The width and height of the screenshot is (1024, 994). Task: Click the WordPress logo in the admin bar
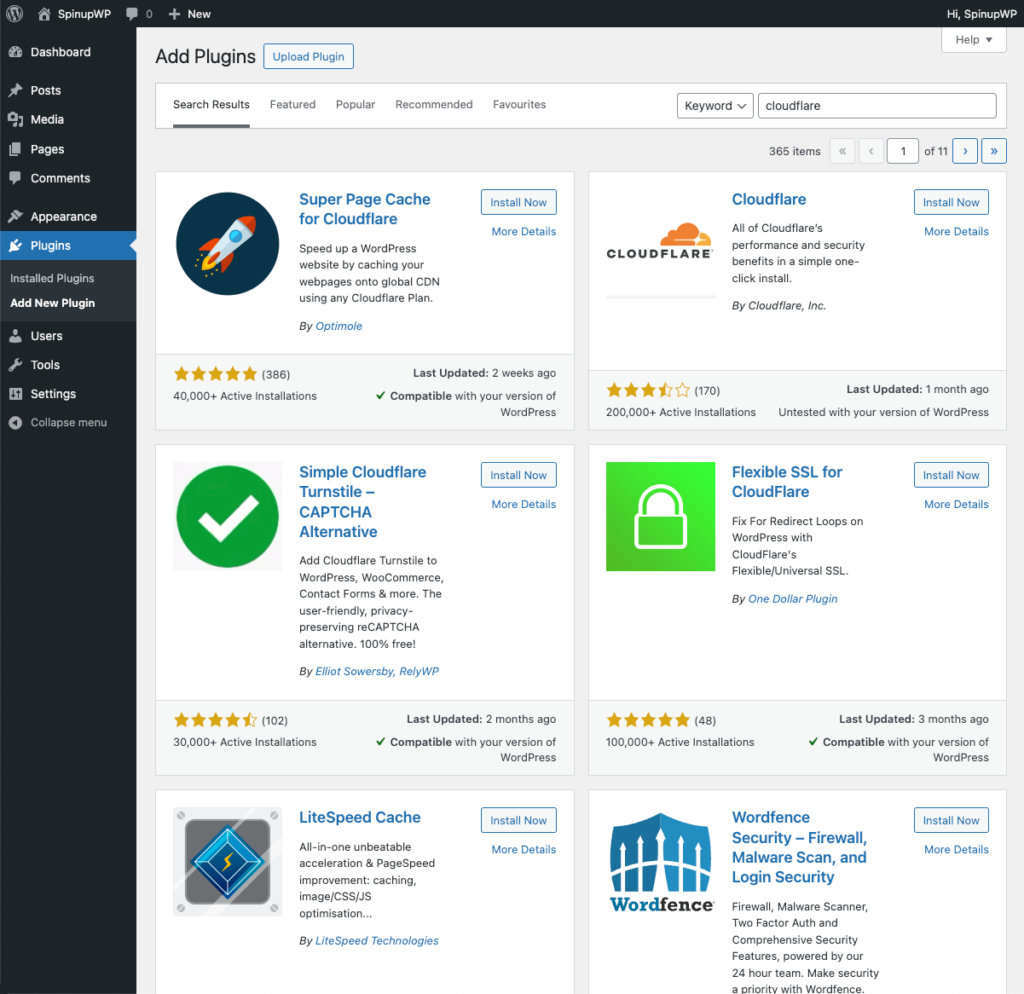click(x=14, y=13)
